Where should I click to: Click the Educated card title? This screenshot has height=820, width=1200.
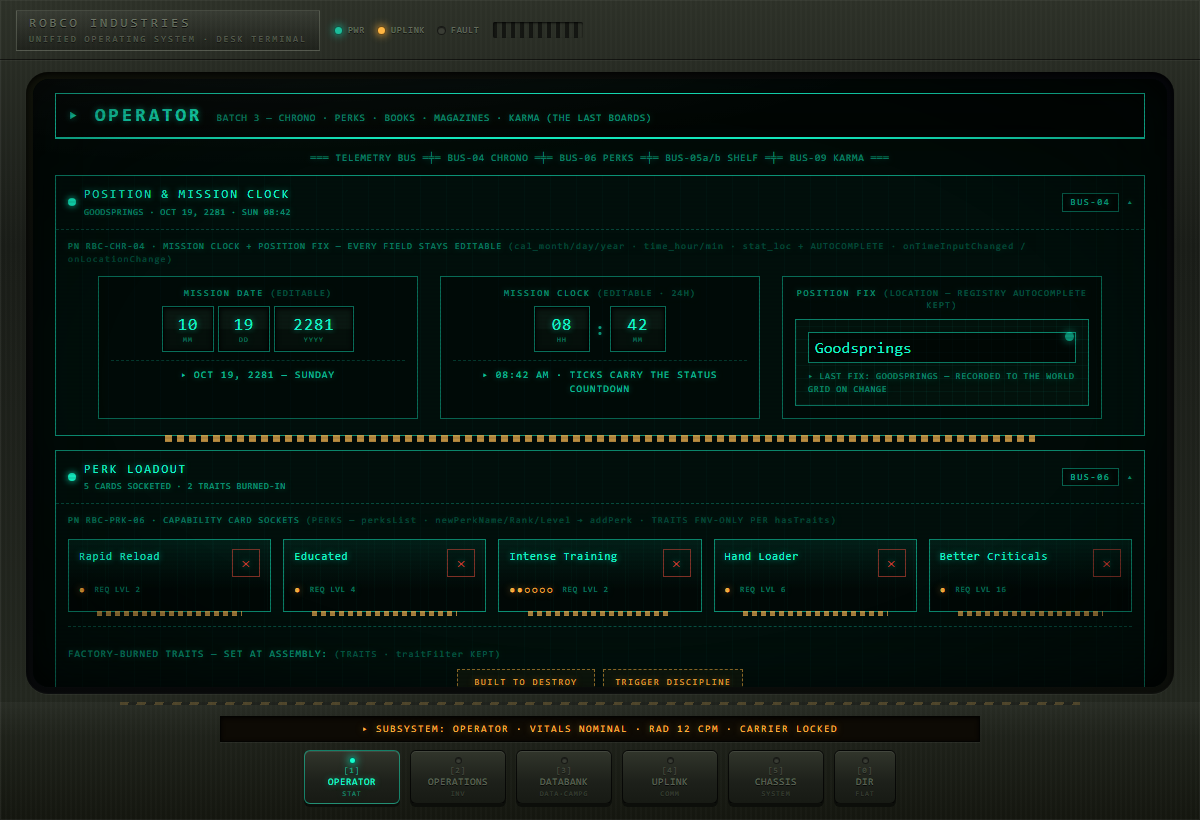coord(321,556)
